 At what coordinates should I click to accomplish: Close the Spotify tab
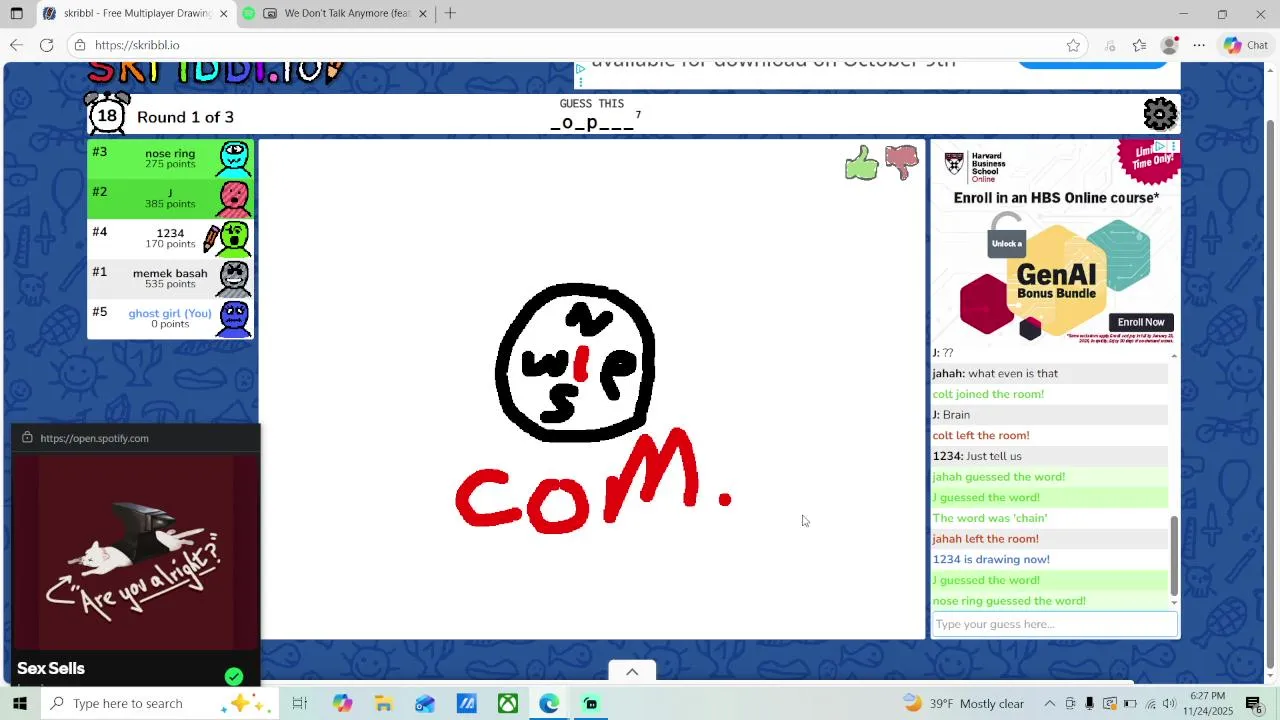point(423,14)
